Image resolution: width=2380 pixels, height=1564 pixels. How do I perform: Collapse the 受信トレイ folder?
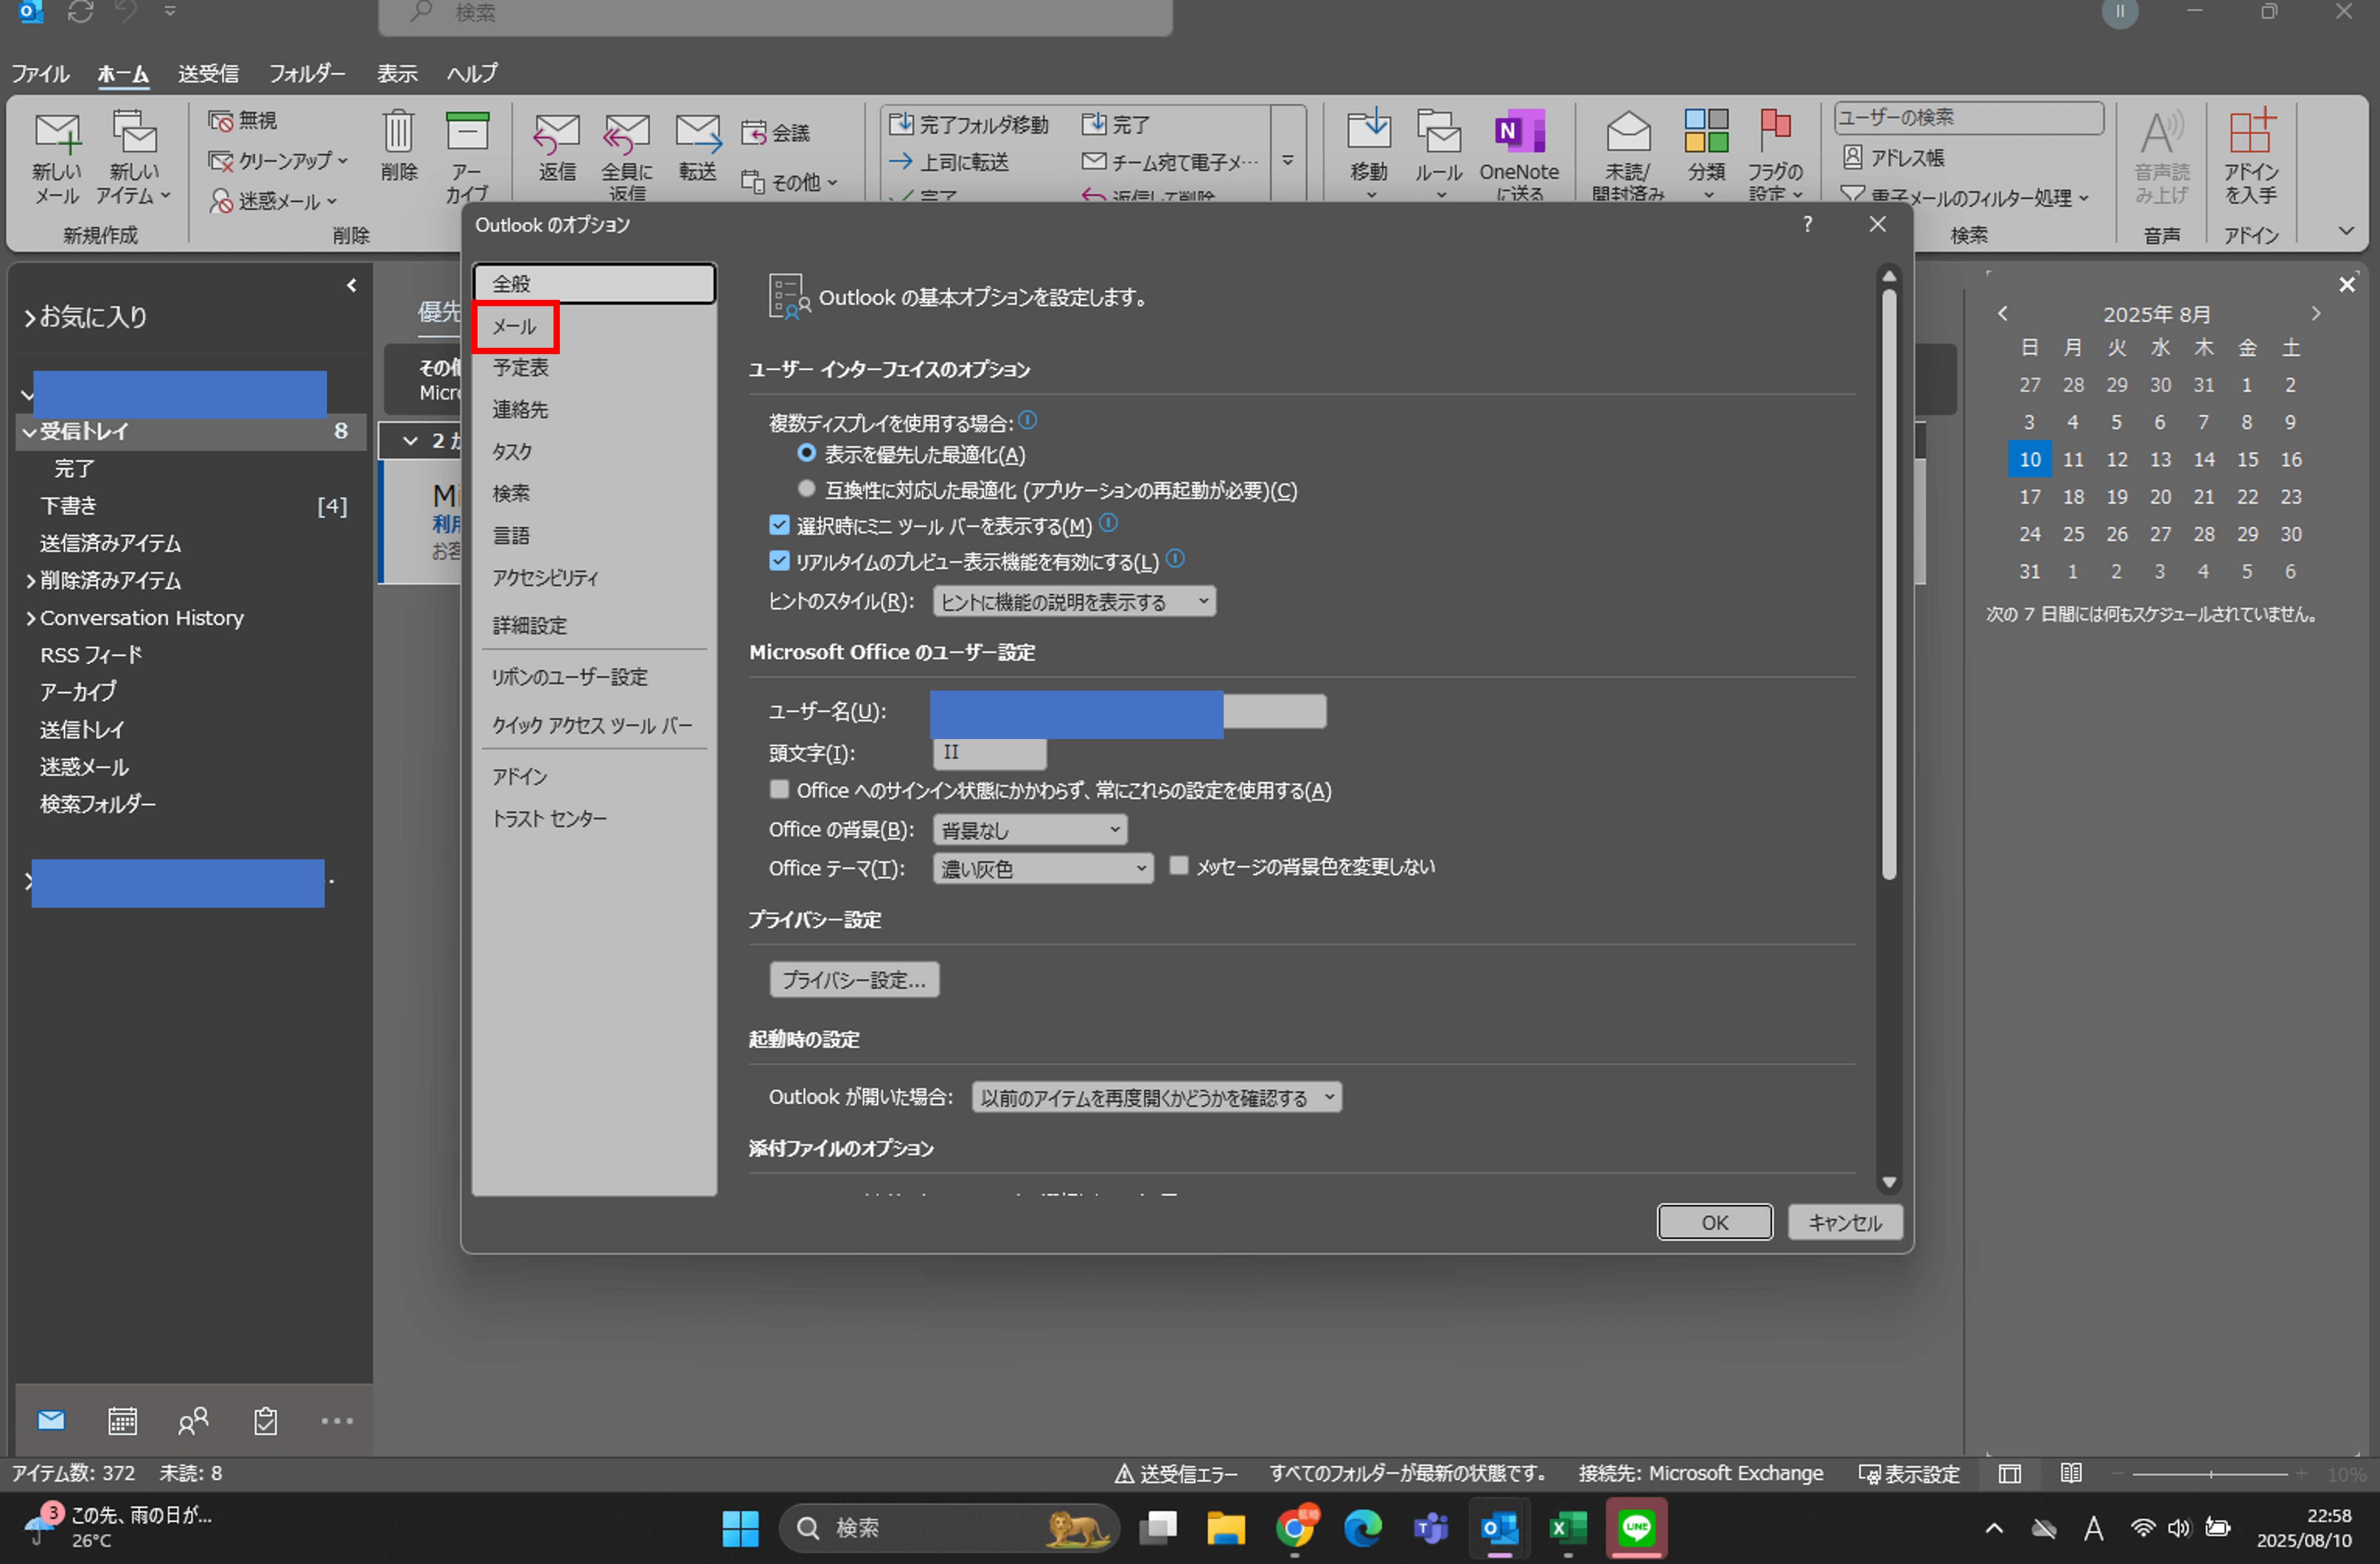click(x=30, y=432)
